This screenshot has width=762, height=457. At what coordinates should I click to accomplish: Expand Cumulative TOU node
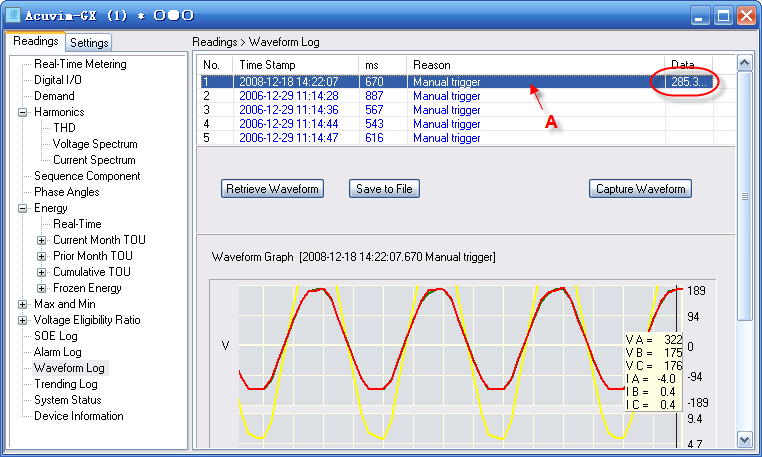(x=41, y=273)
